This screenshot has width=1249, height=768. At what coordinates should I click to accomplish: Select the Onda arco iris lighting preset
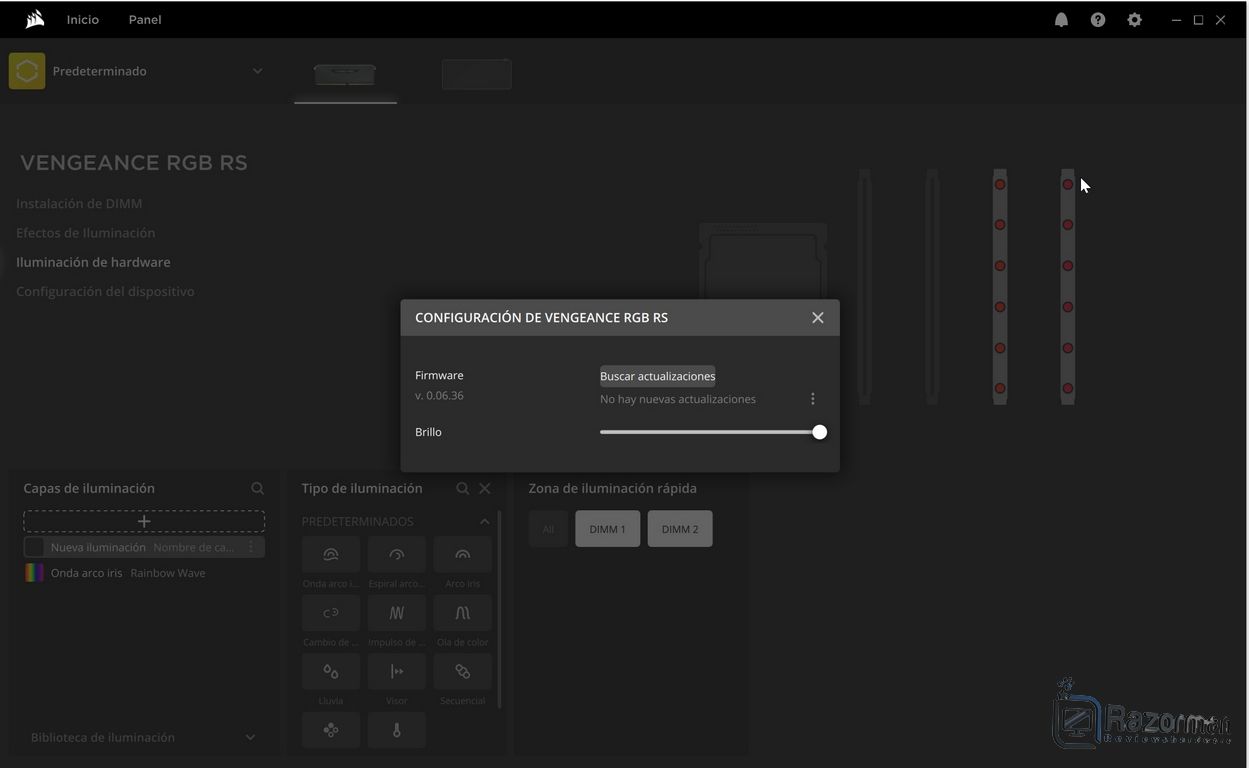(x=331, y=555)
